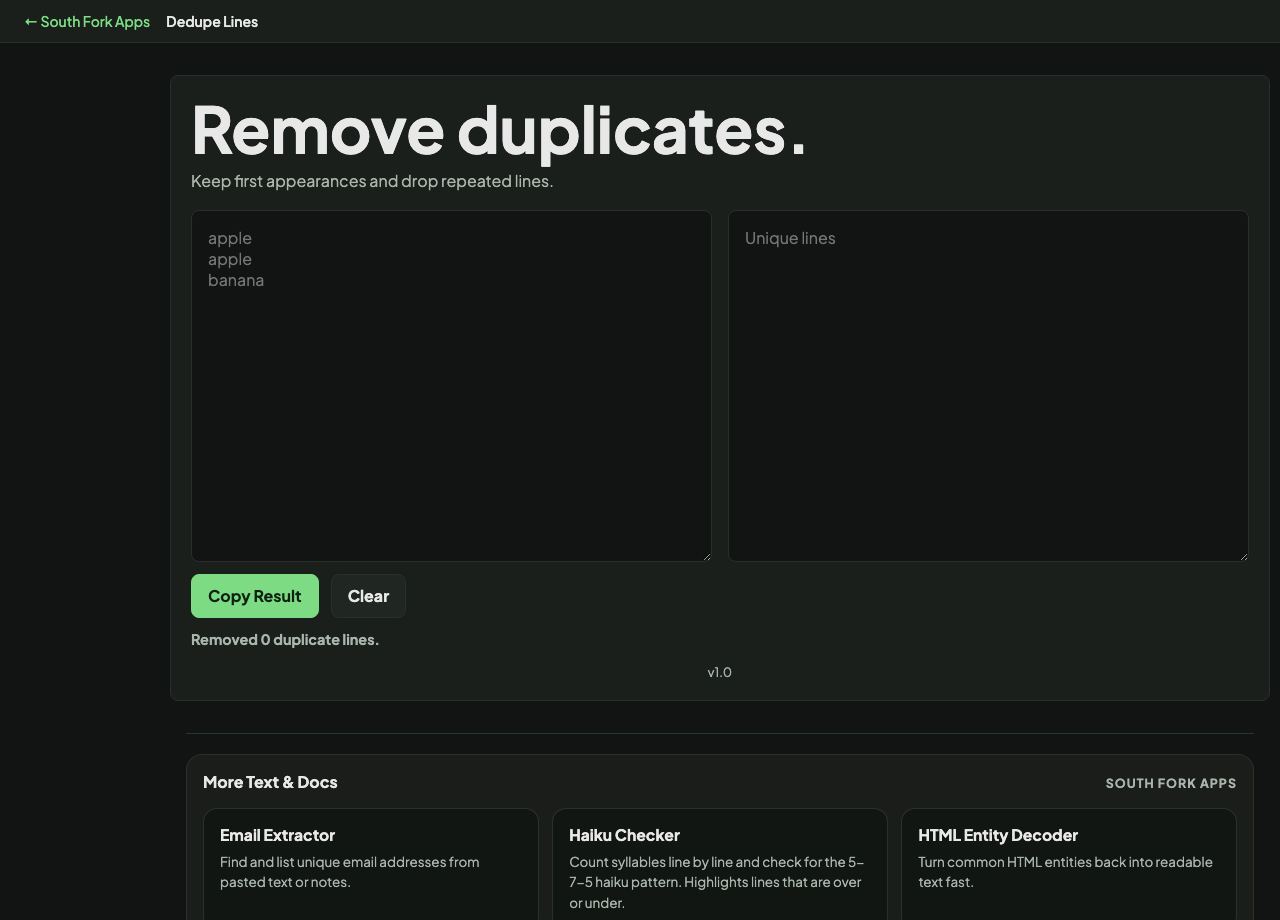Image resolution: width=1280 pixels, height=920 pixels.
Task: Click the Copy Result button
Action: point(255,596)
